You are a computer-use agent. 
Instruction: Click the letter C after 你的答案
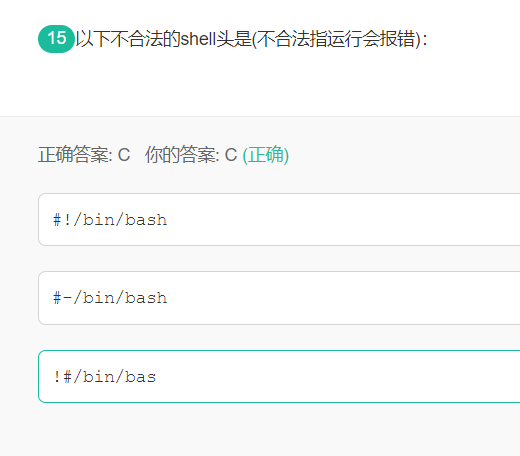[231, 155]
